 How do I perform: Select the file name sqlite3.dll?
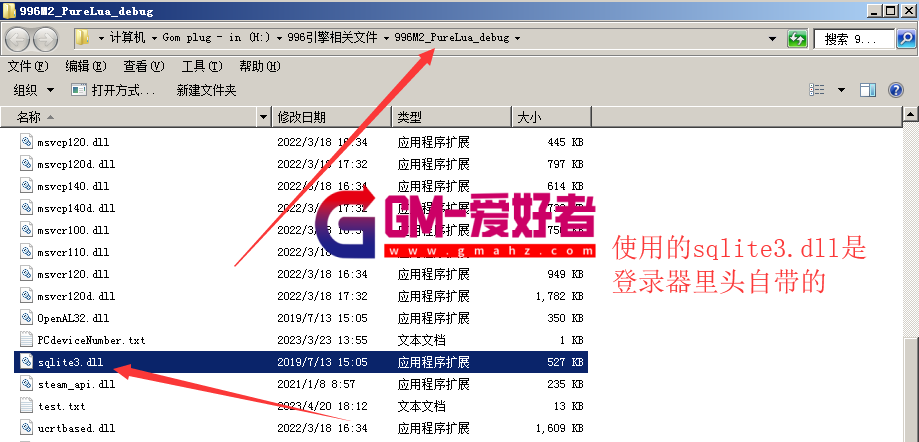(70, 362)
